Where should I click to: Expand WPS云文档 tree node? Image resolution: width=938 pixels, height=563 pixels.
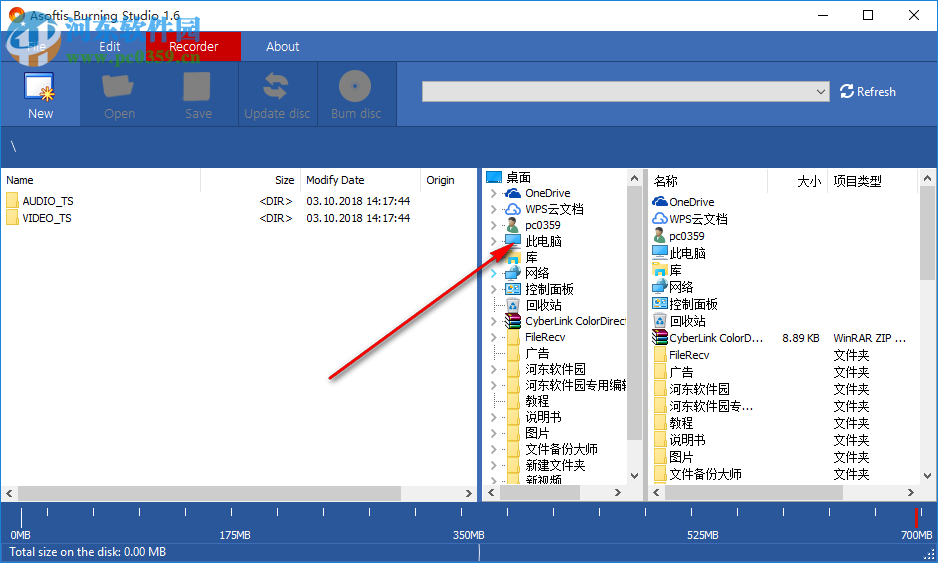(494, 209)
